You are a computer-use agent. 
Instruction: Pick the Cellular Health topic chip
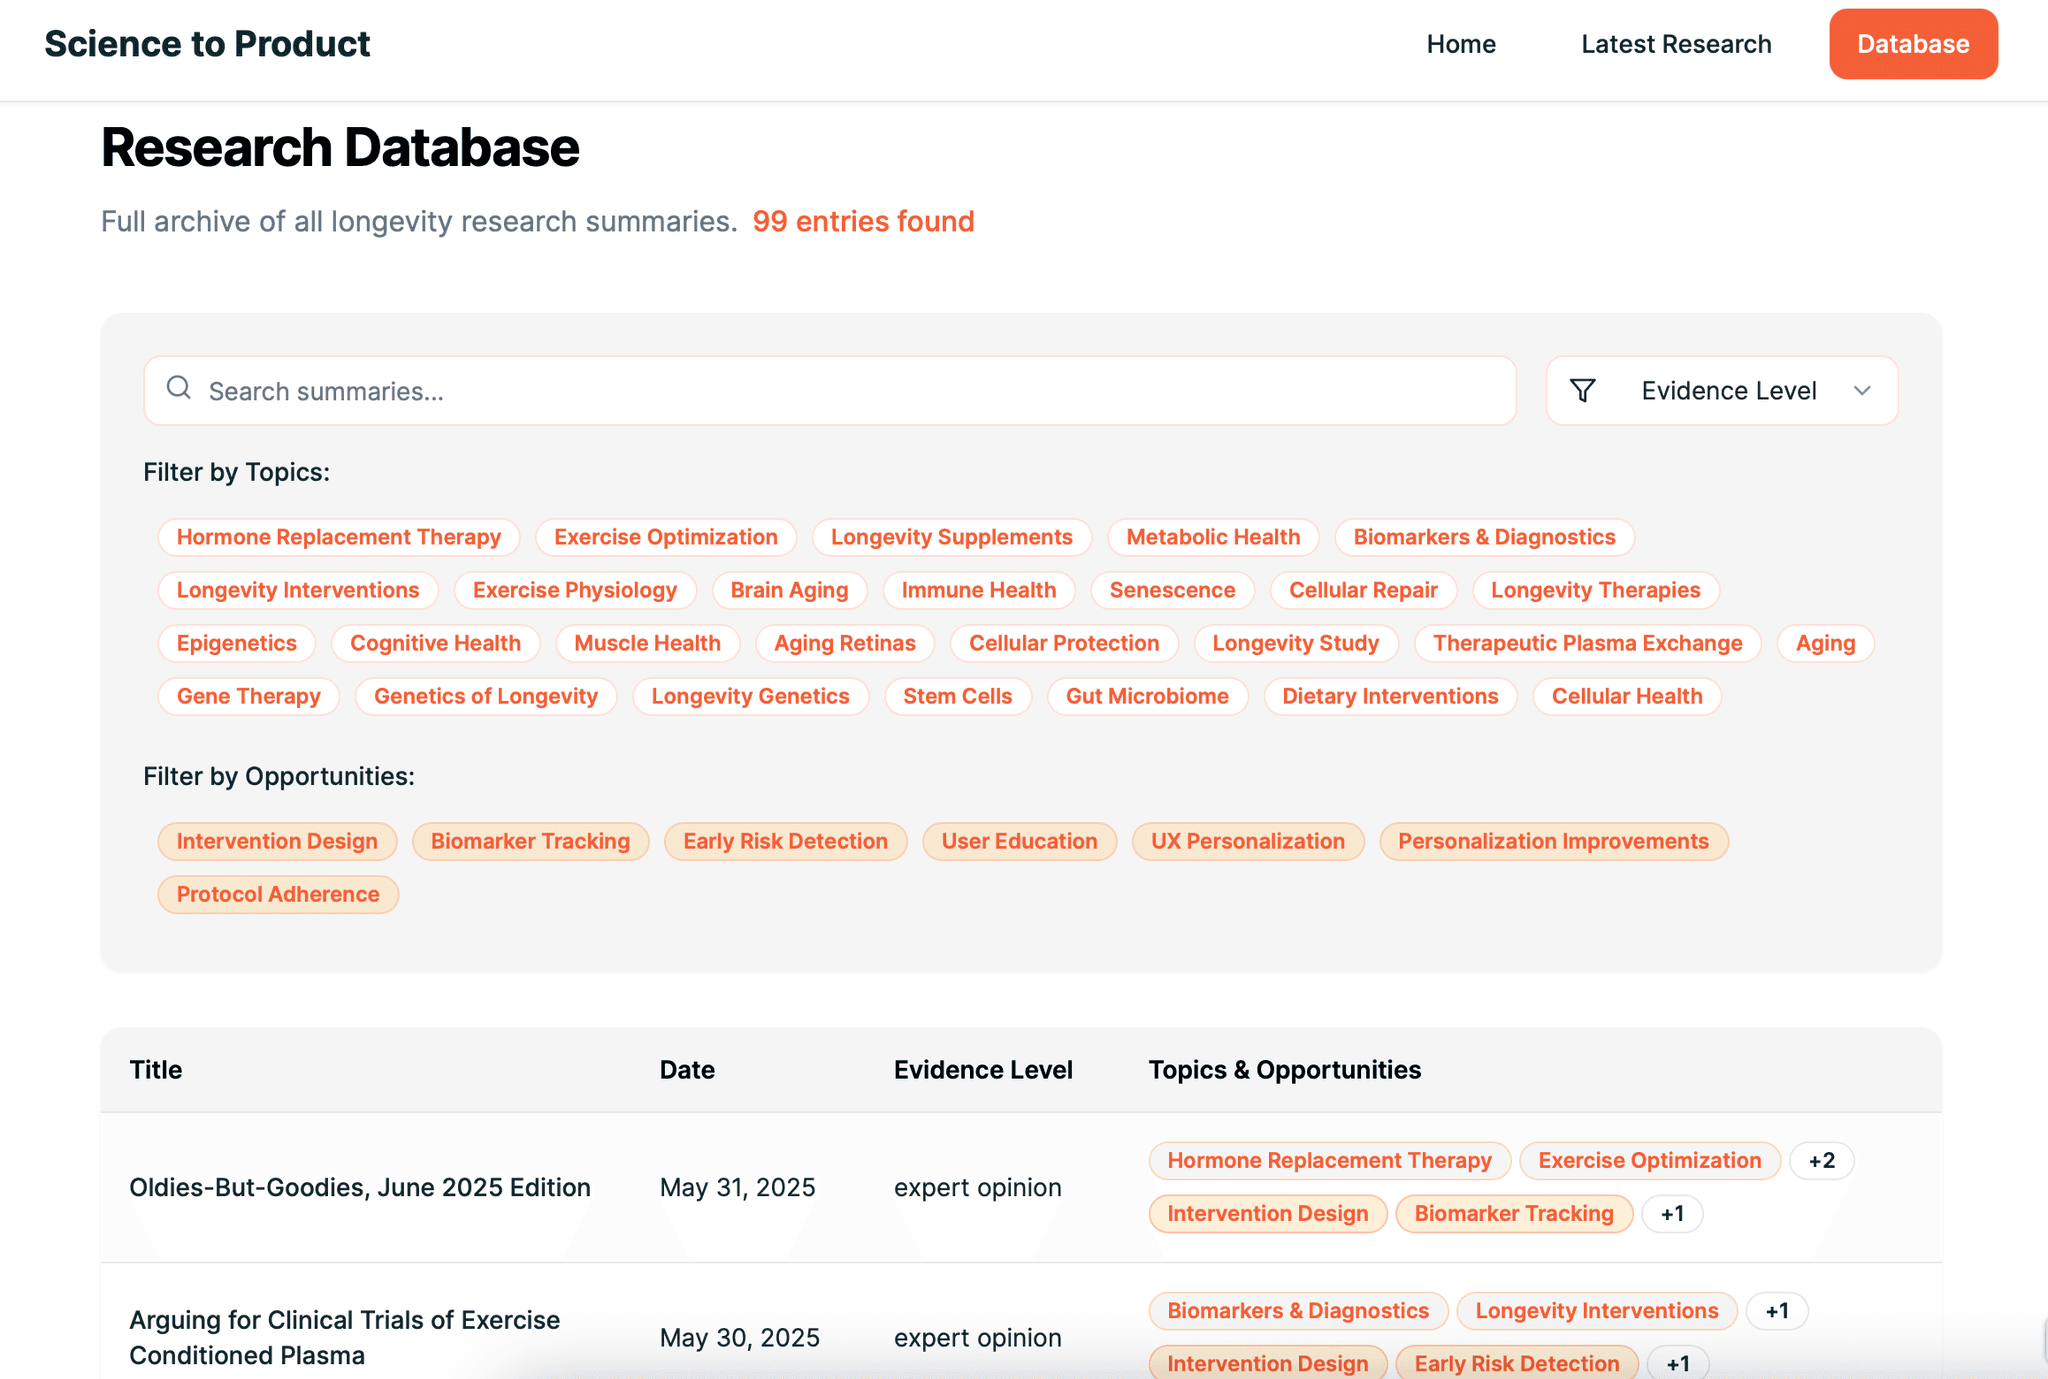point(1627,696)
